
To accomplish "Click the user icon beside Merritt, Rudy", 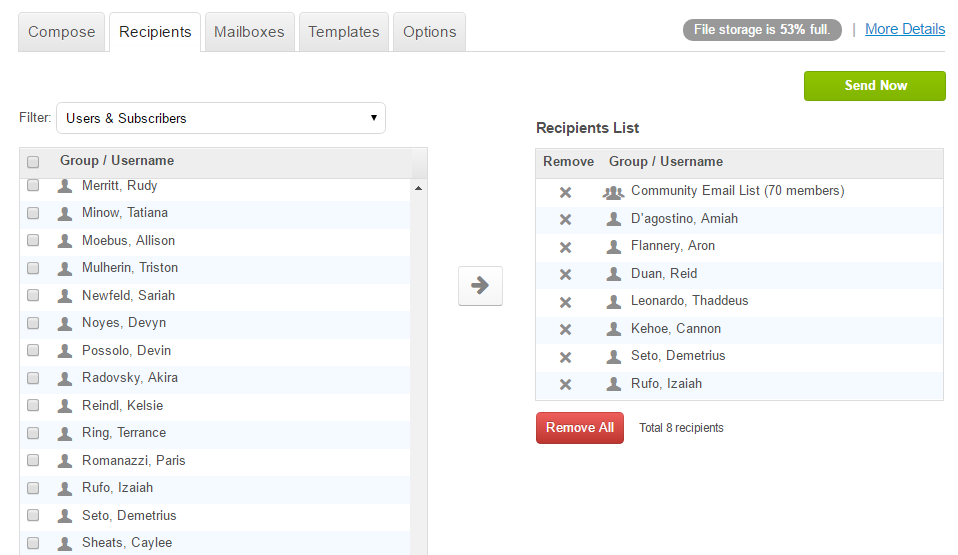I will (65, 186).
